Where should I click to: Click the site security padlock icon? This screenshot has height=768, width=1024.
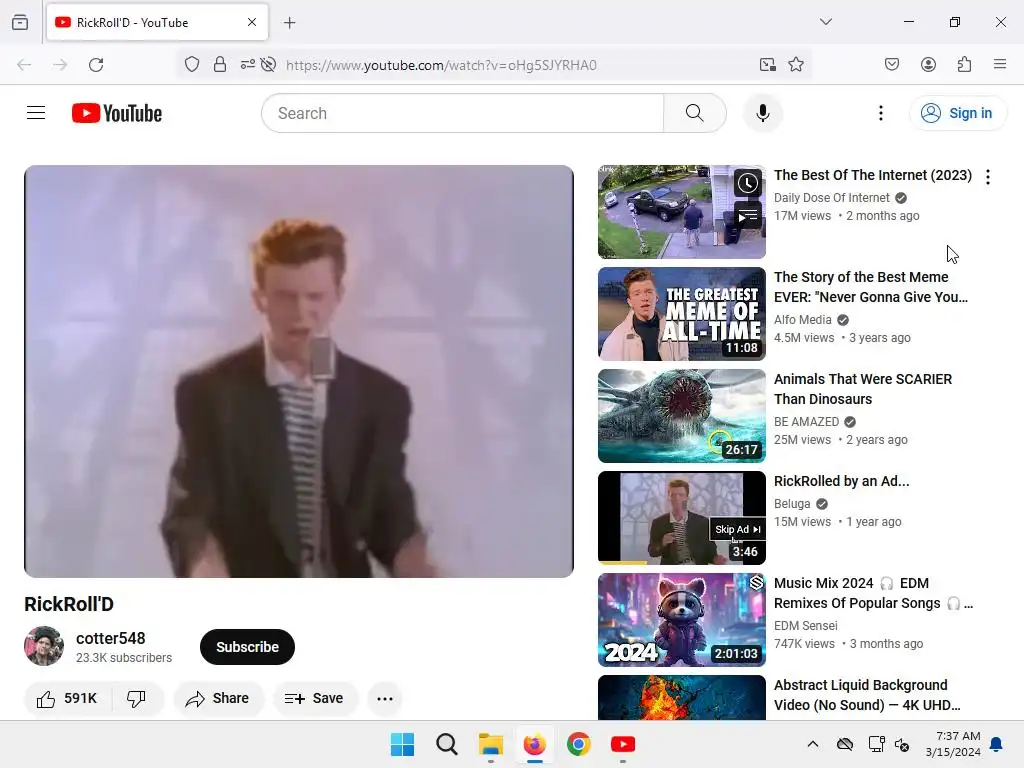point(220,65)
